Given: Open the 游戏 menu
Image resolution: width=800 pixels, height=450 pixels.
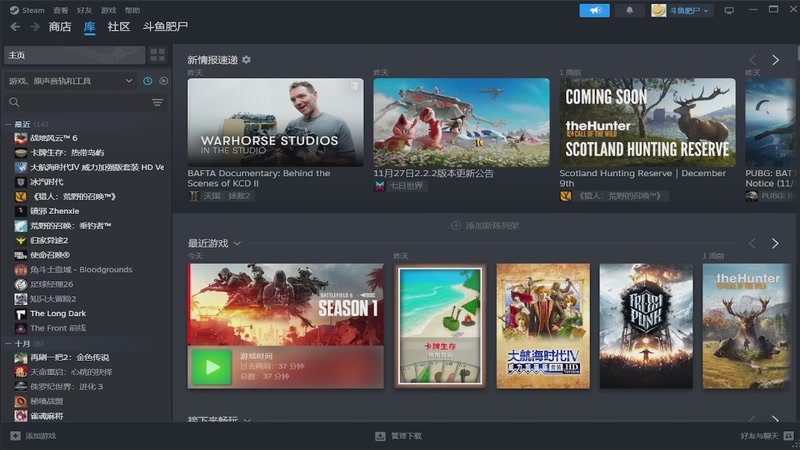Looking at the screenshot, I should (x=108, y=10).
